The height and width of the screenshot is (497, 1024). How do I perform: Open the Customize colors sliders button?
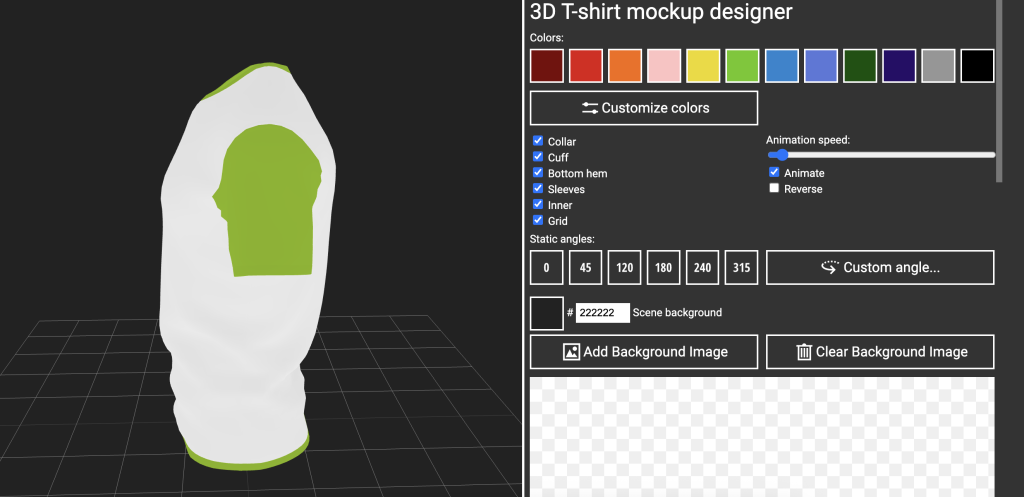643,108
